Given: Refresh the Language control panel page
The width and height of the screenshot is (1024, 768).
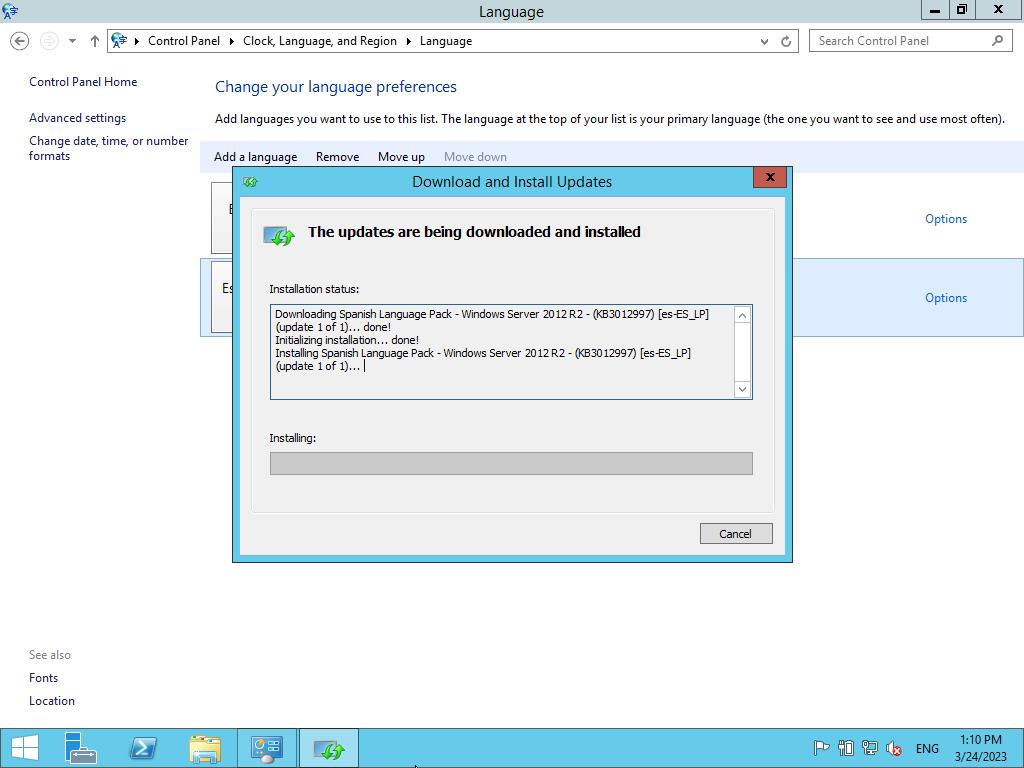Looking at the screenshot, I should (786, 41).
